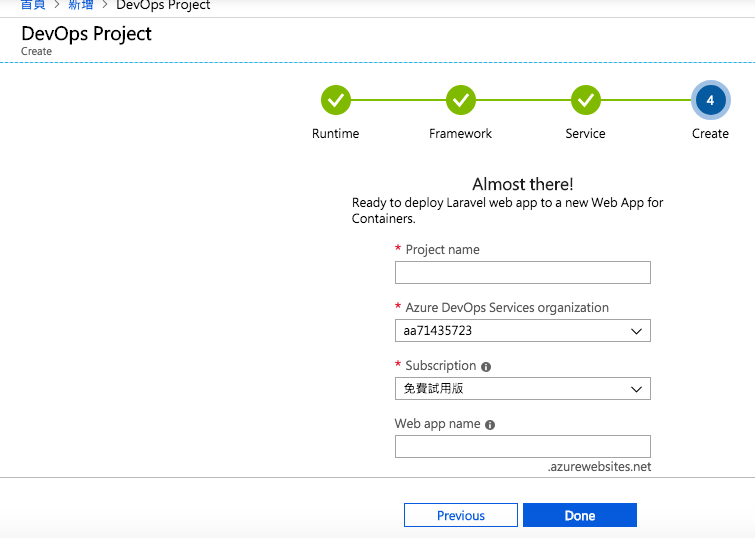755x538 pixels.
Task: Click the Previous button
Action: [461, 515]
